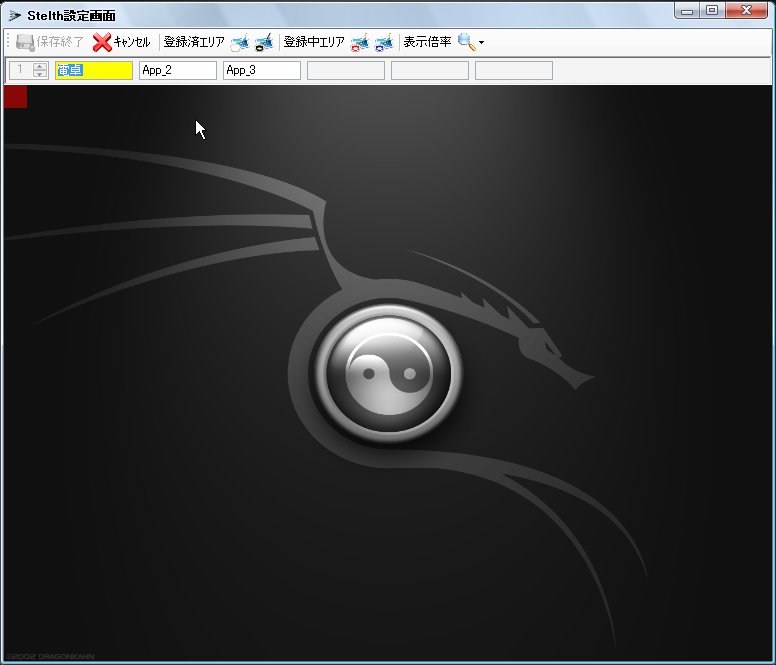Close the Stelth設定画面 window
The image size is (776, 665).
click(746, 11)
